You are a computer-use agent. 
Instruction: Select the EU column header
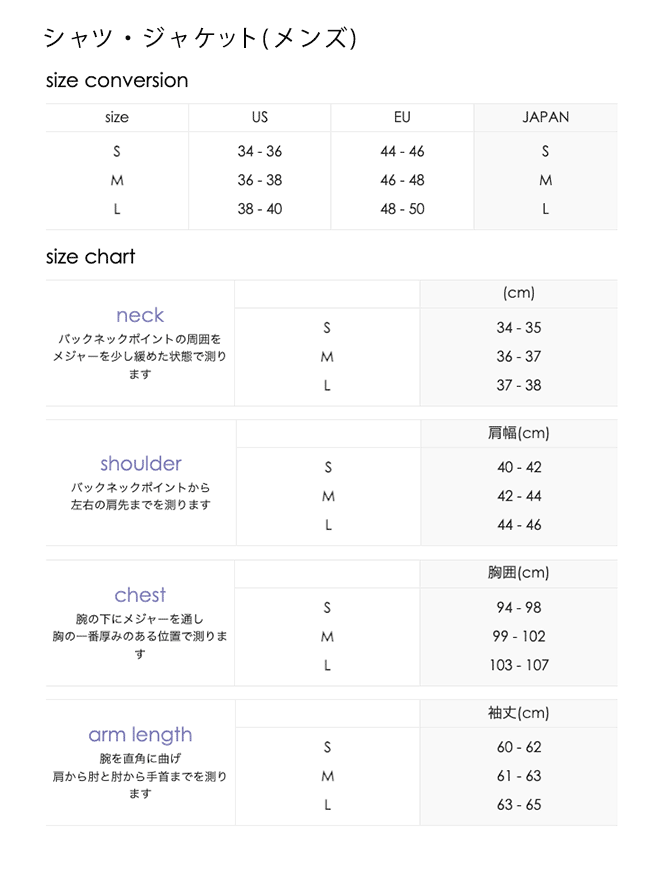point(402,117)
